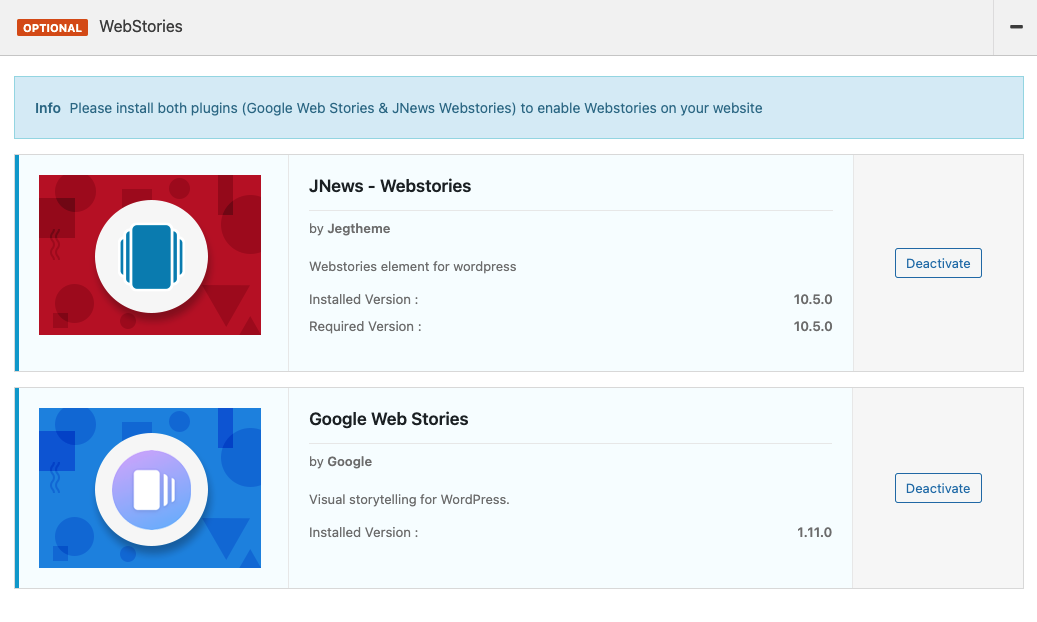
Task: Click the 'Webstories element for wordpress' description
Action: click(x=412, y=267)
